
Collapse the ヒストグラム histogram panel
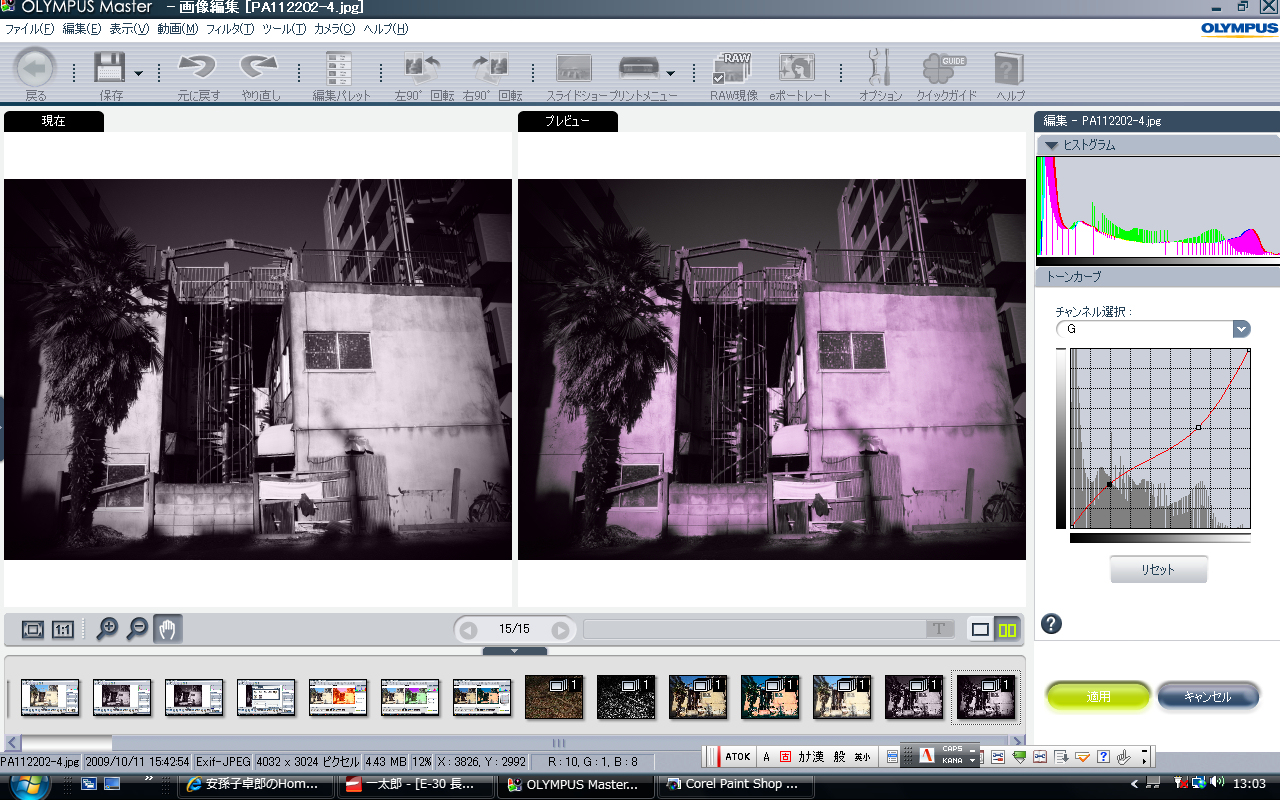1051,145
